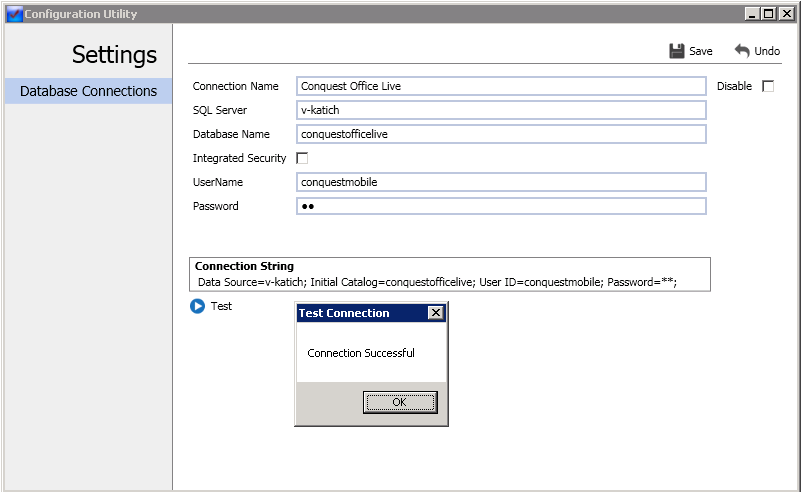Focus the UserName input field
801x492 pixels.
pyautogui.click(x=501, y=182)
